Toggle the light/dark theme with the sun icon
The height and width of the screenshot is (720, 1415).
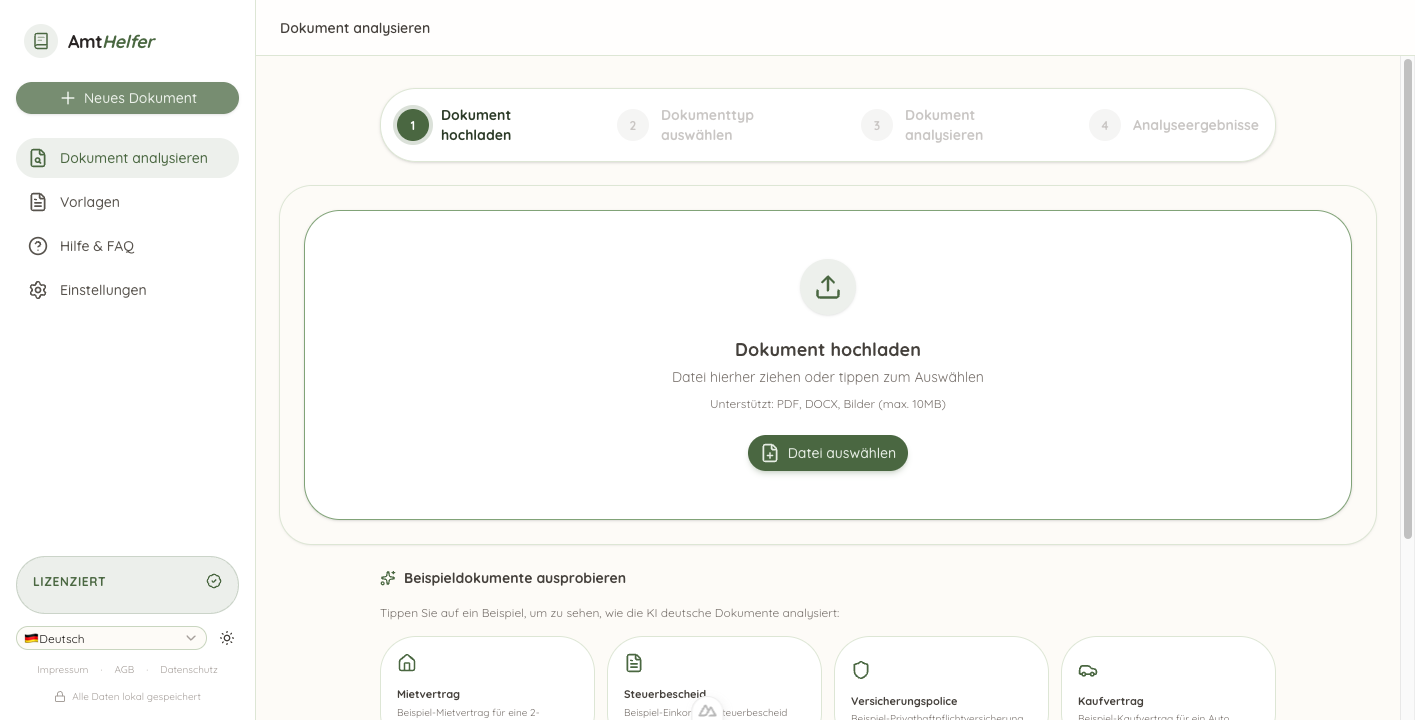click(227, 638)
